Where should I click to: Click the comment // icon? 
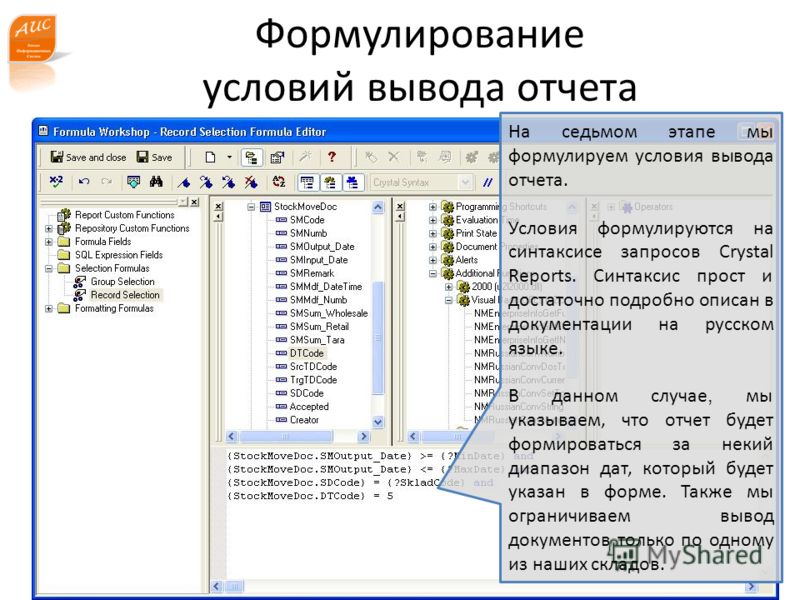487,182
